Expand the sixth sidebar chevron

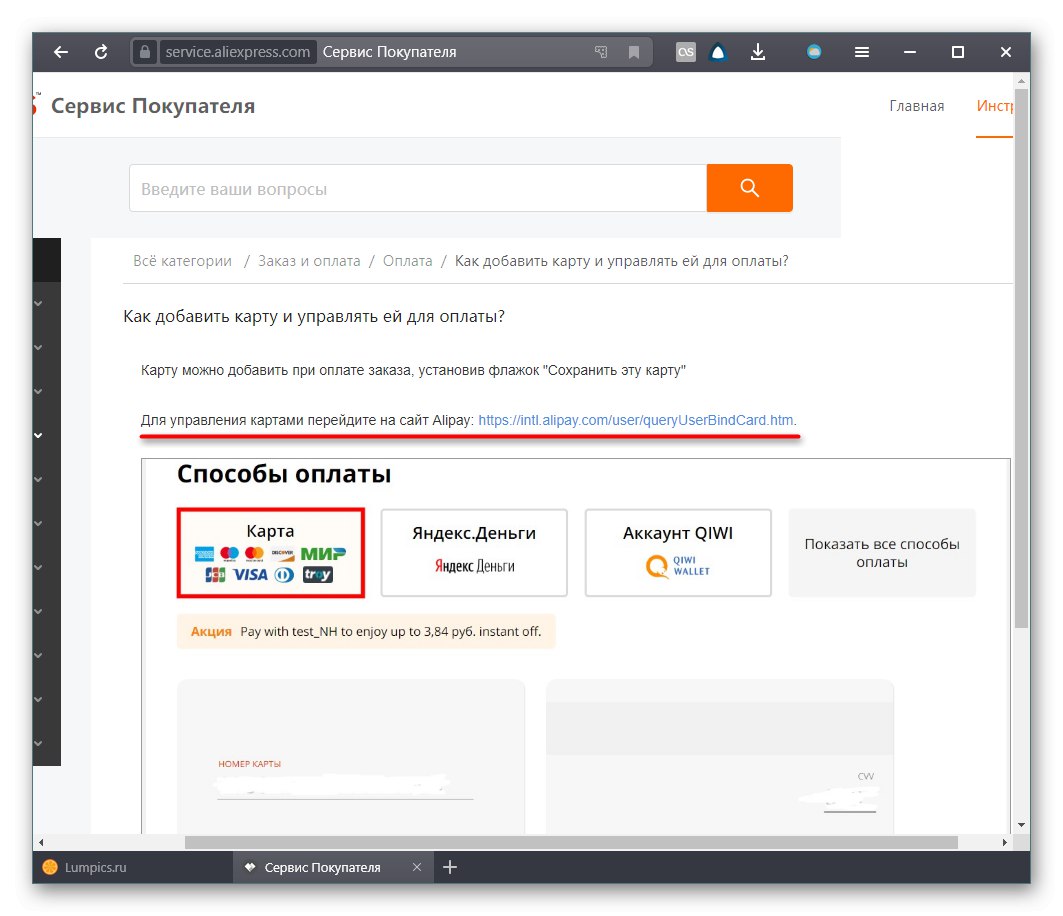click(38, 523)
